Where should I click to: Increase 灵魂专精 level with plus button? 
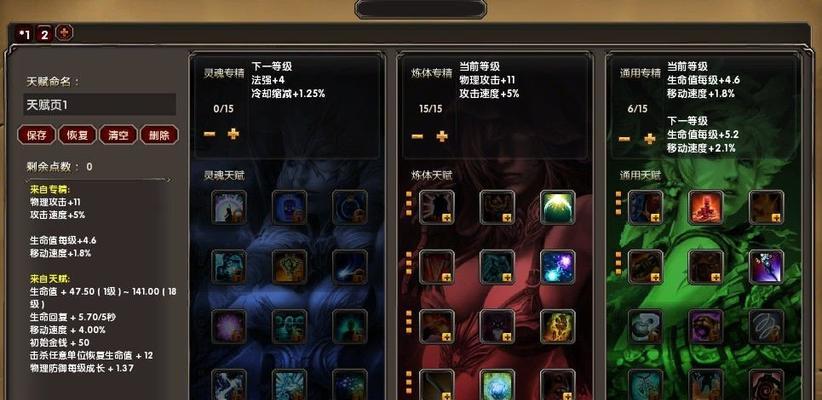coord(233,134)
